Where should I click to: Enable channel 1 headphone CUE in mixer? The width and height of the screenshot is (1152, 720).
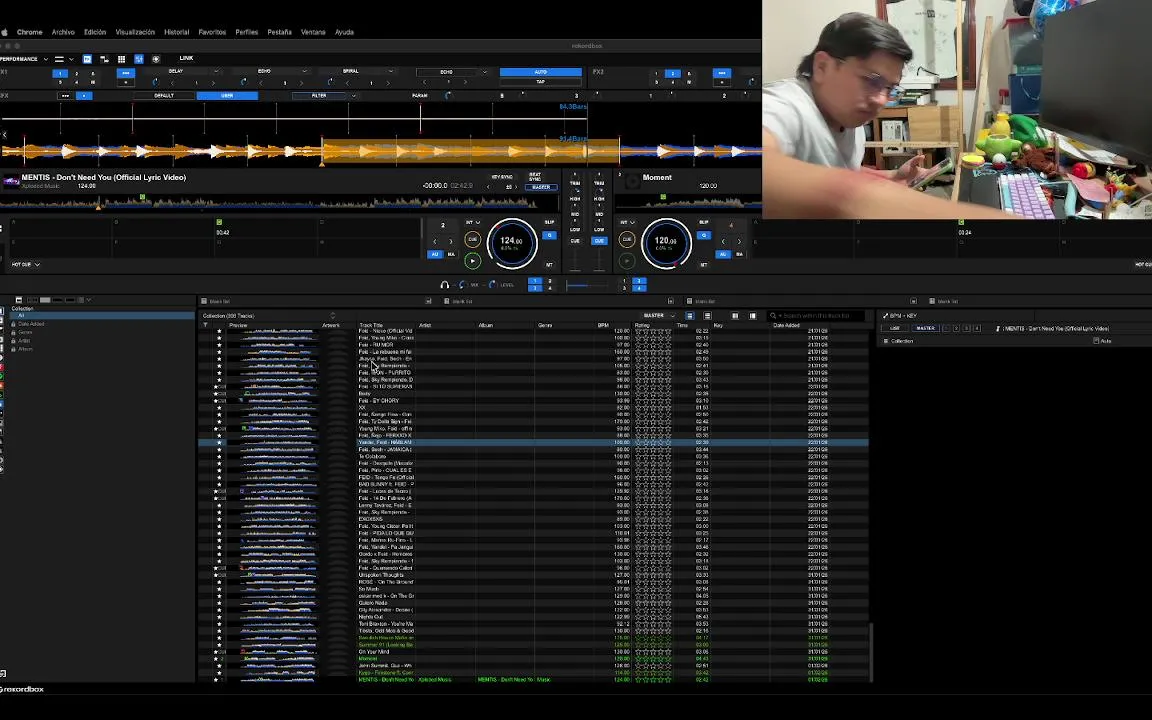tap(575, 241)
